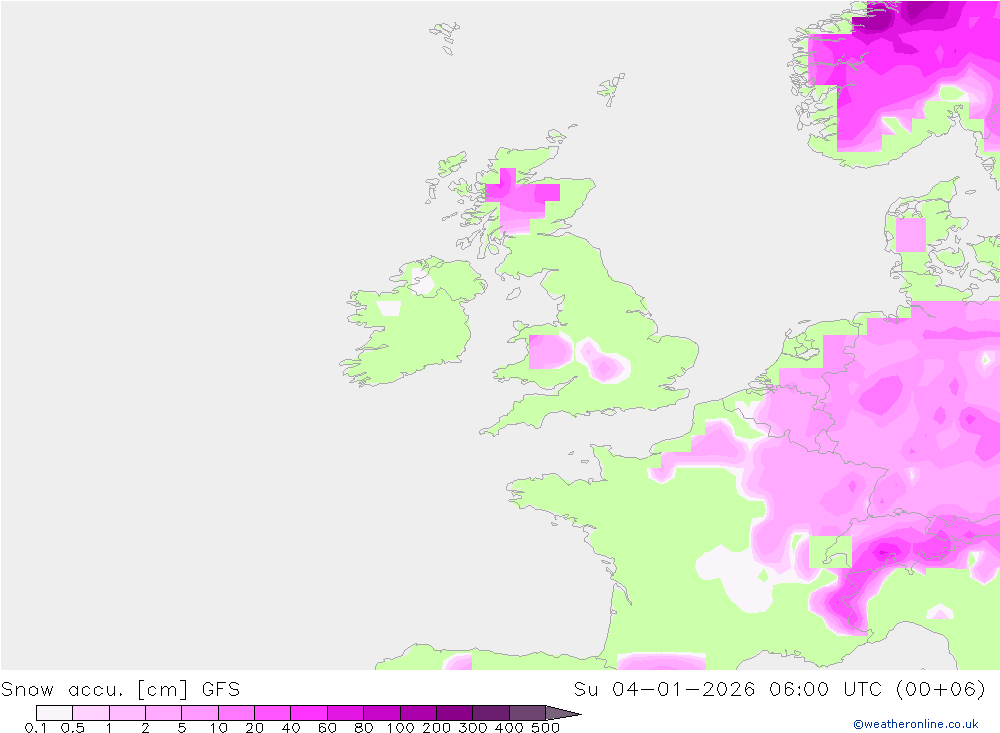Viewport: 1000px width, 733px height.
Task: Click the legend label '500'
Action: tap(545, 728)
